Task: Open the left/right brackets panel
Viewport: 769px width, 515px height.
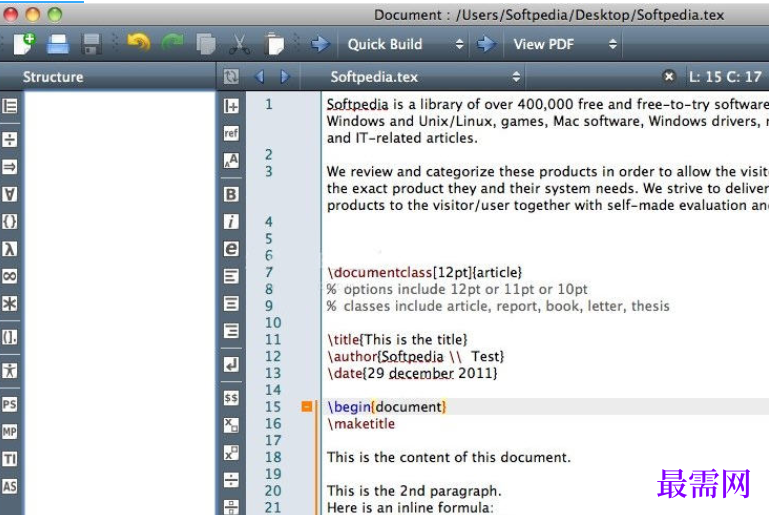Action: click(x=10, y=337)
